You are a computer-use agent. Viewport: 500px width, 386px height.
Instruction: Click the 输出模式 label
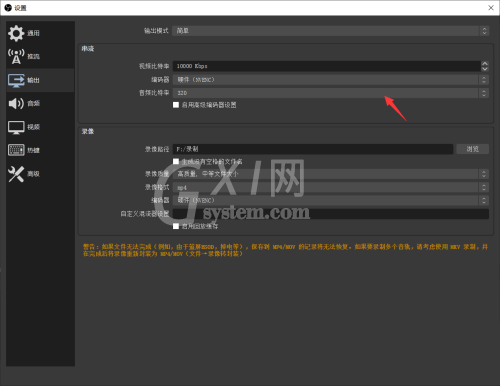point(156,31)
